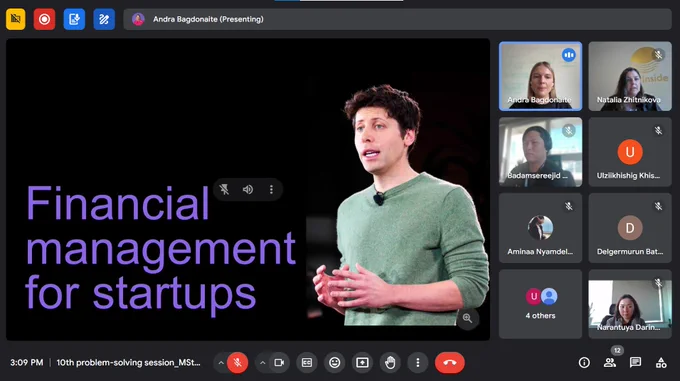Open chat with everyone icon
The height and width of the screenshot is (381, 680).
tap(635, 363)
